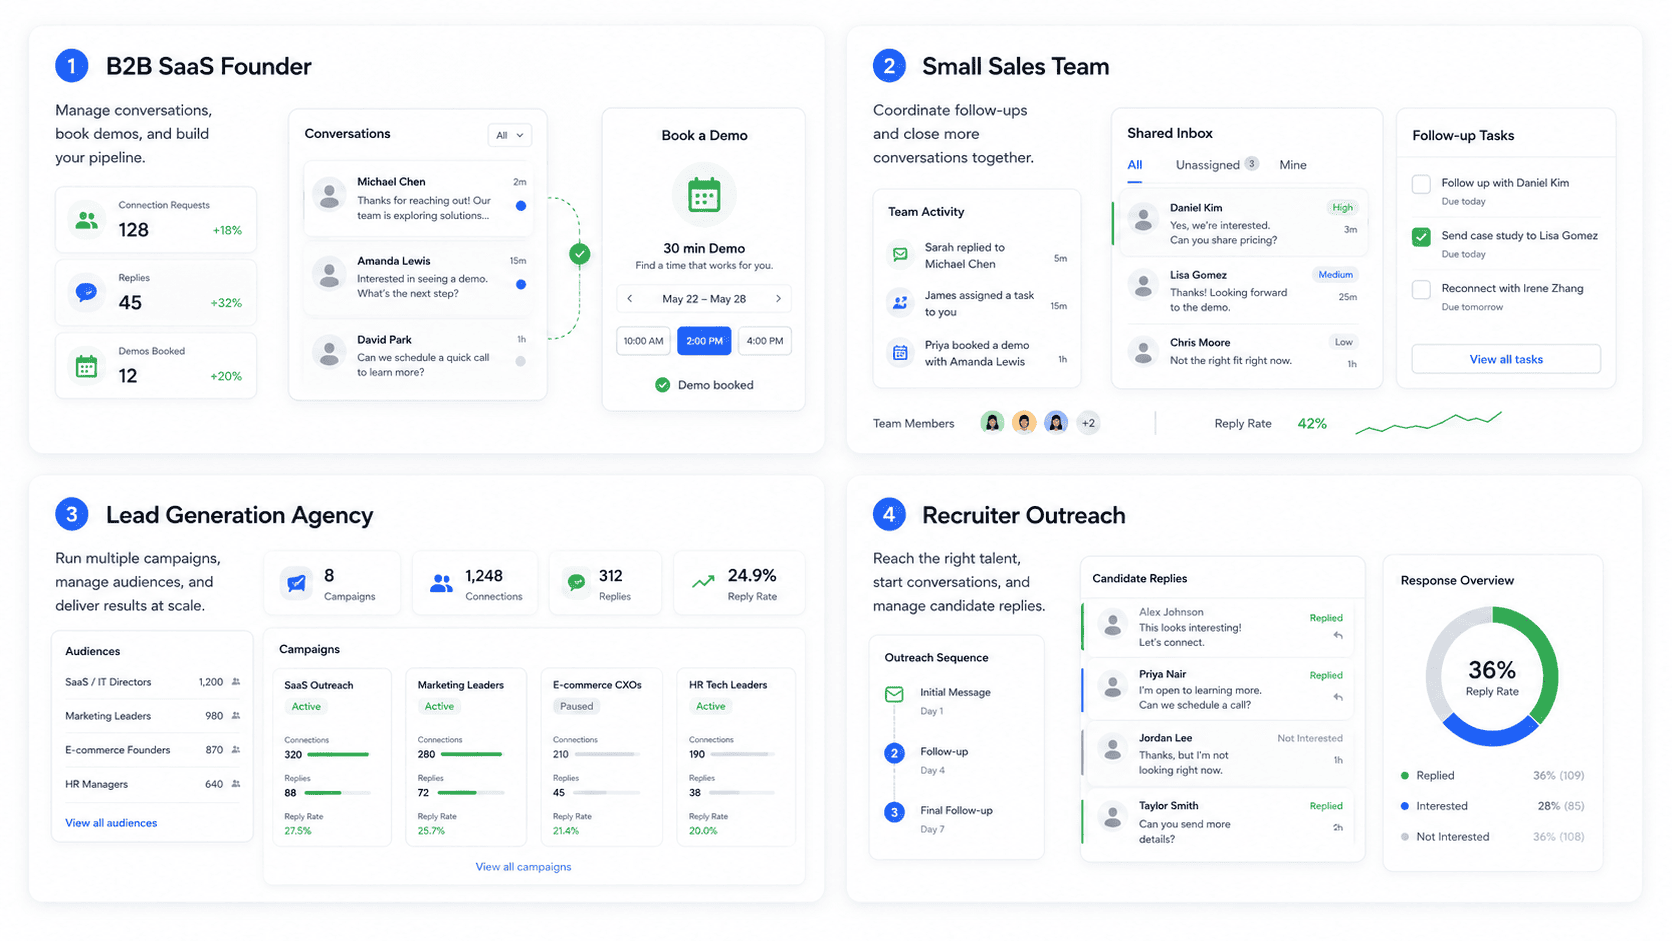This screenshot has height=941, width=1672.
Task: Click Chris Moore's avatar in Shared Inbox
Action: (x=1143, y=351)
